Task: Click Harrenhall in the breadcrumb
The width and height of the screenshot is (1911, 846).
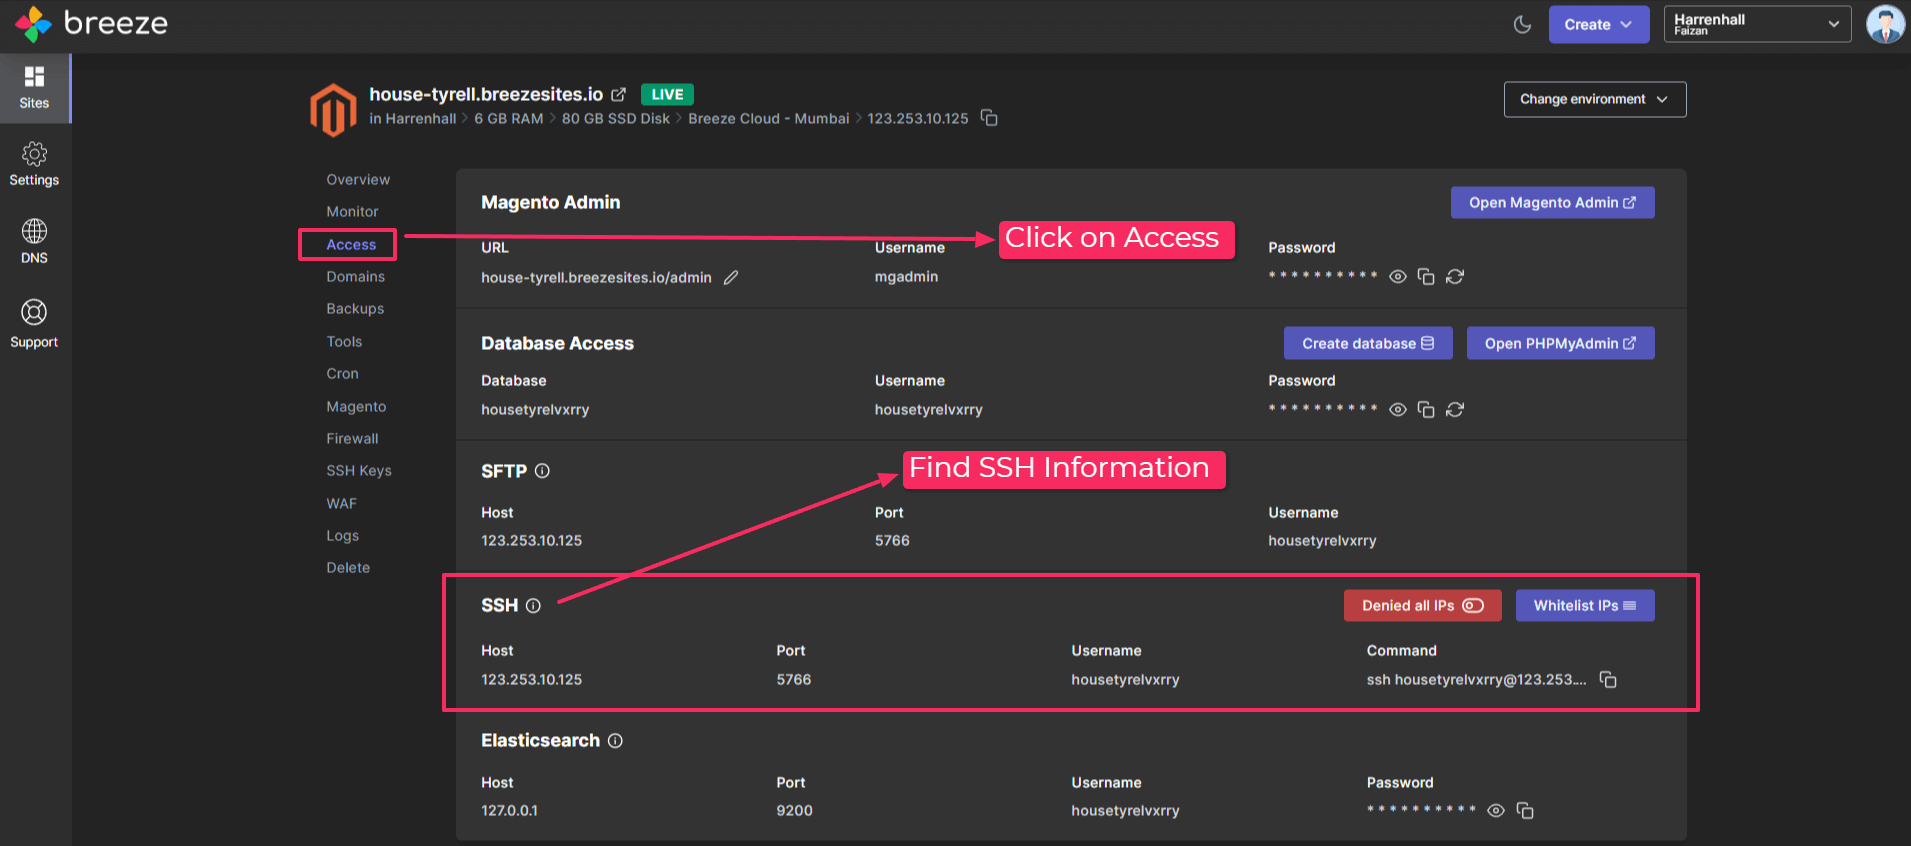Action: (420, 119)
